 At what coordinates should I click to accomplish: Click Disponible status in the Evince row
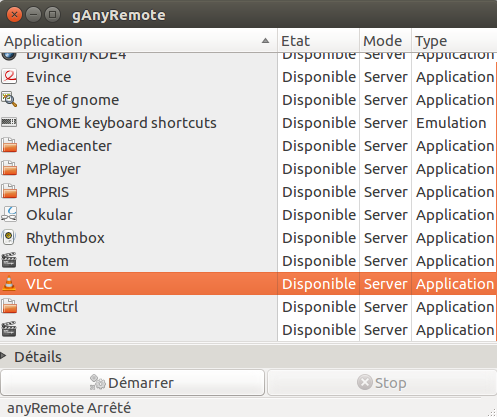click(x=319, y=77)
